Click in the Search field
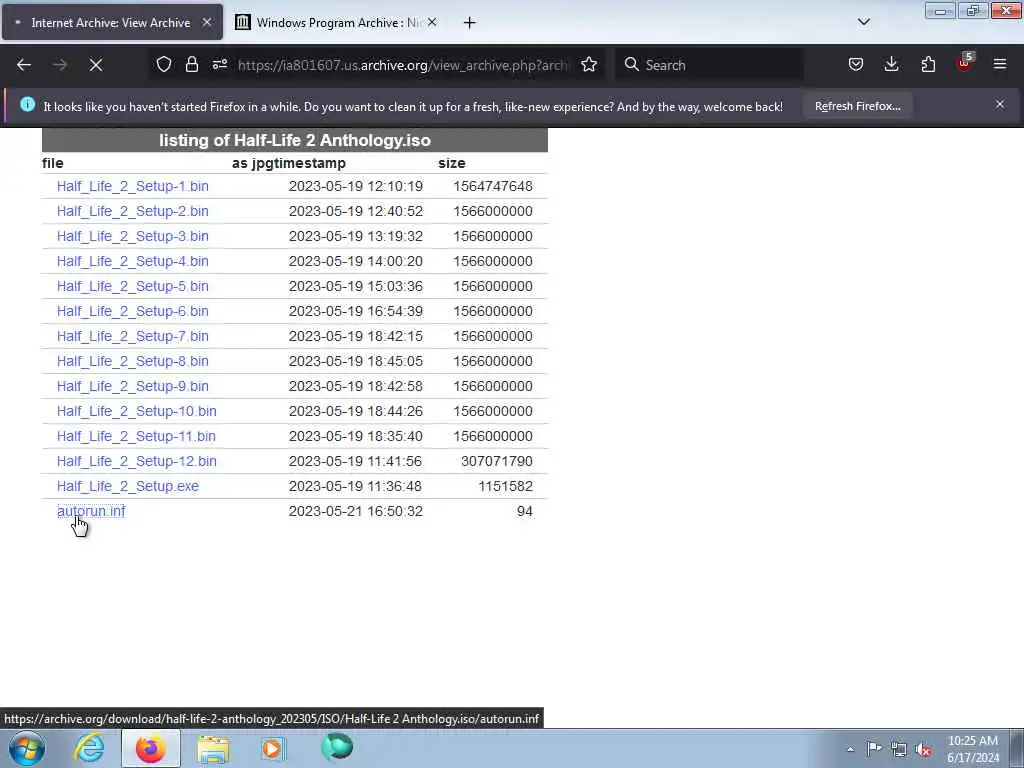The image size is (1024, 768). click(709, 65)
